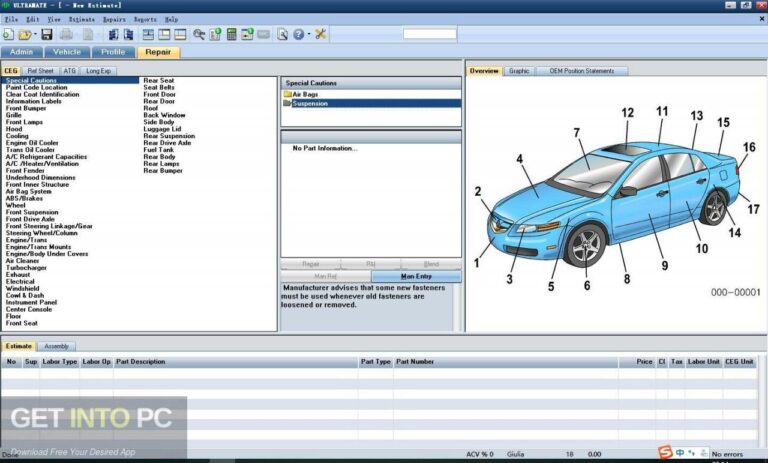Switch to the Graphic tab
Screen dimensions: 768x463
[x=519, y=71]
